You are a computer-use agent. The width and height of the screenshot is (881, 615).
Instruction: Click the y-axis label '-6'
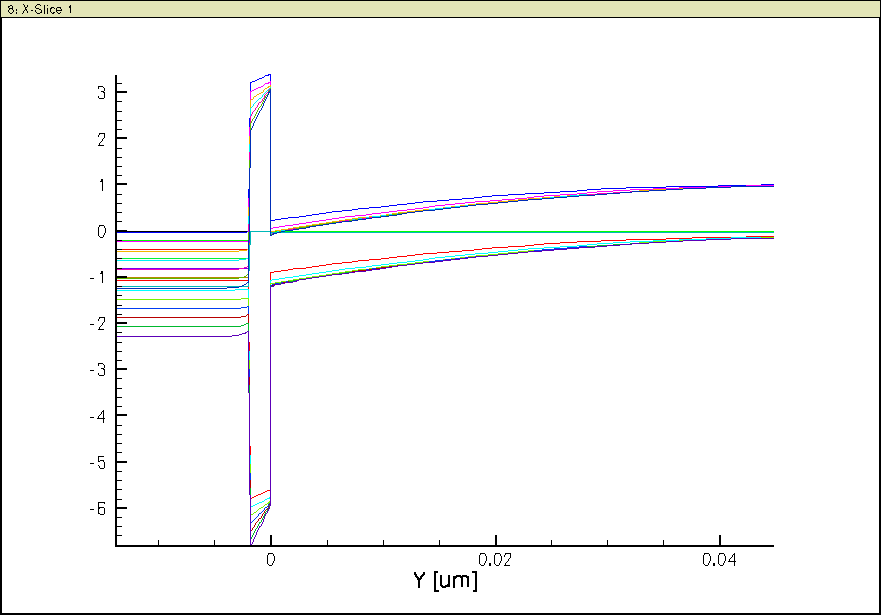pos(98,509)
